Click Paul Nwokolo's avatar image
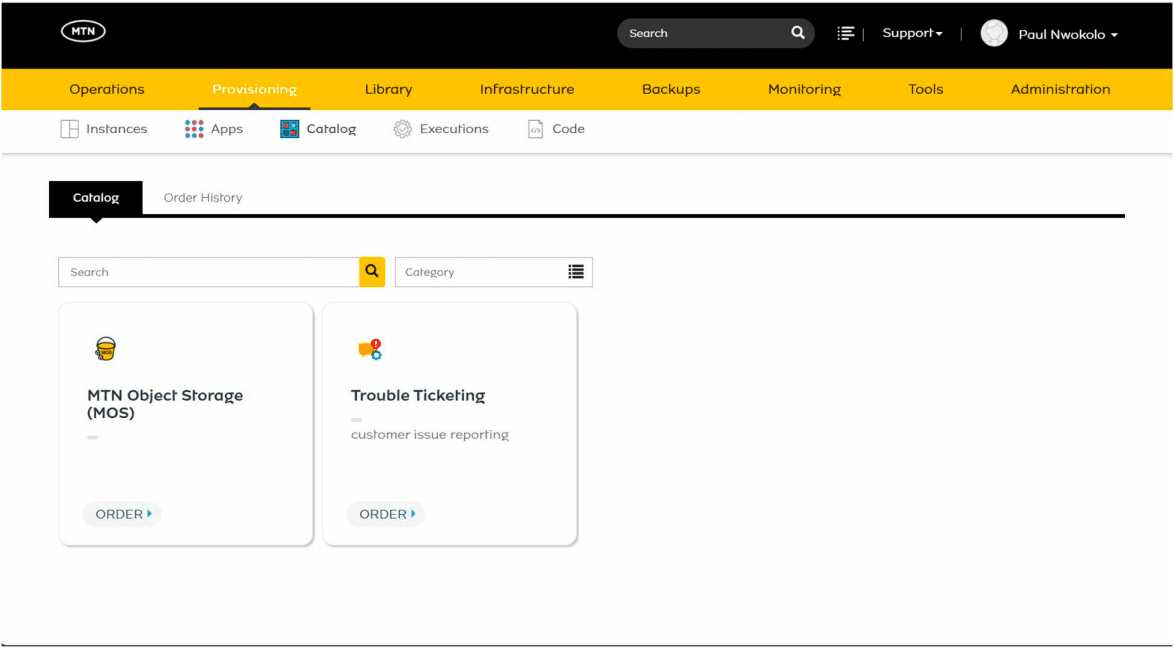The width and height of the screenshot is (1174, 656). point(994,34)
